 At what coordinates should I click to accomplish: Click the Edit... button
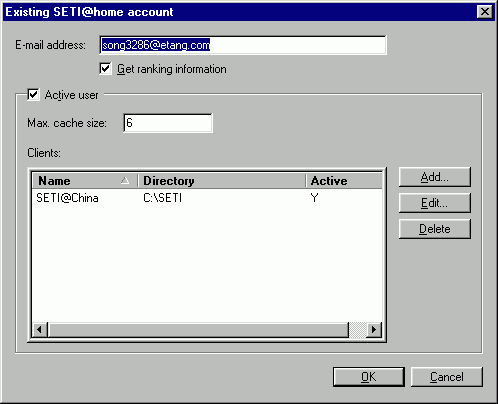[x=435, y=203]
